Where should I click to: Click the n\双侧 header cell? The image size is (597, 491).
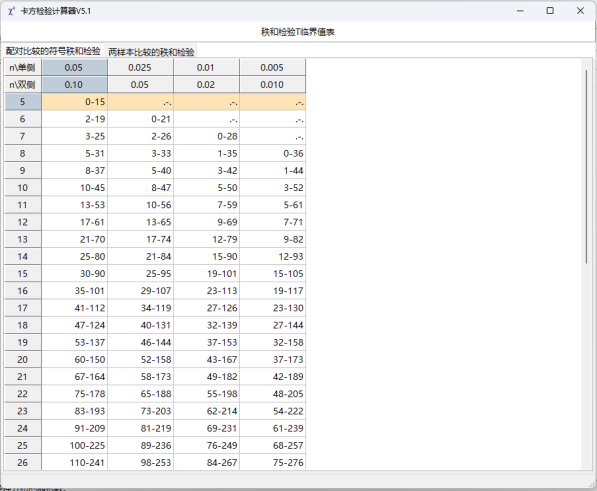click(23, 84)
